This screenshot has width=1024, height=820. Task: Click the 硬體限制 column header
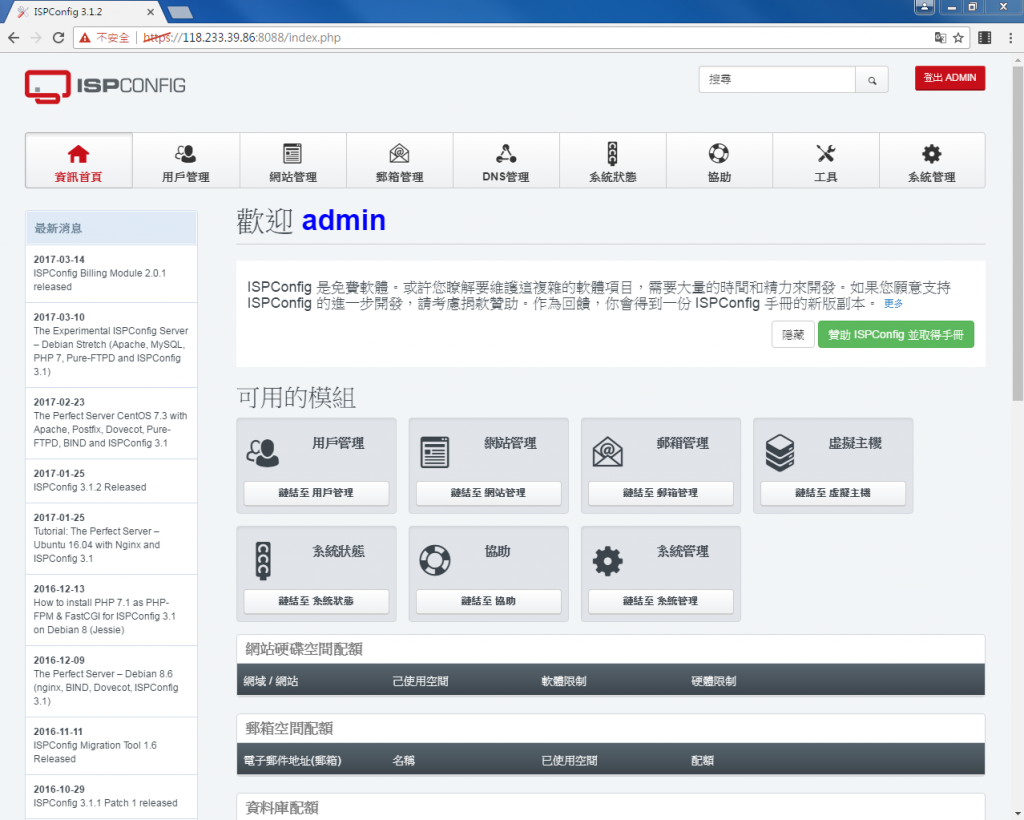coord(713,681)
